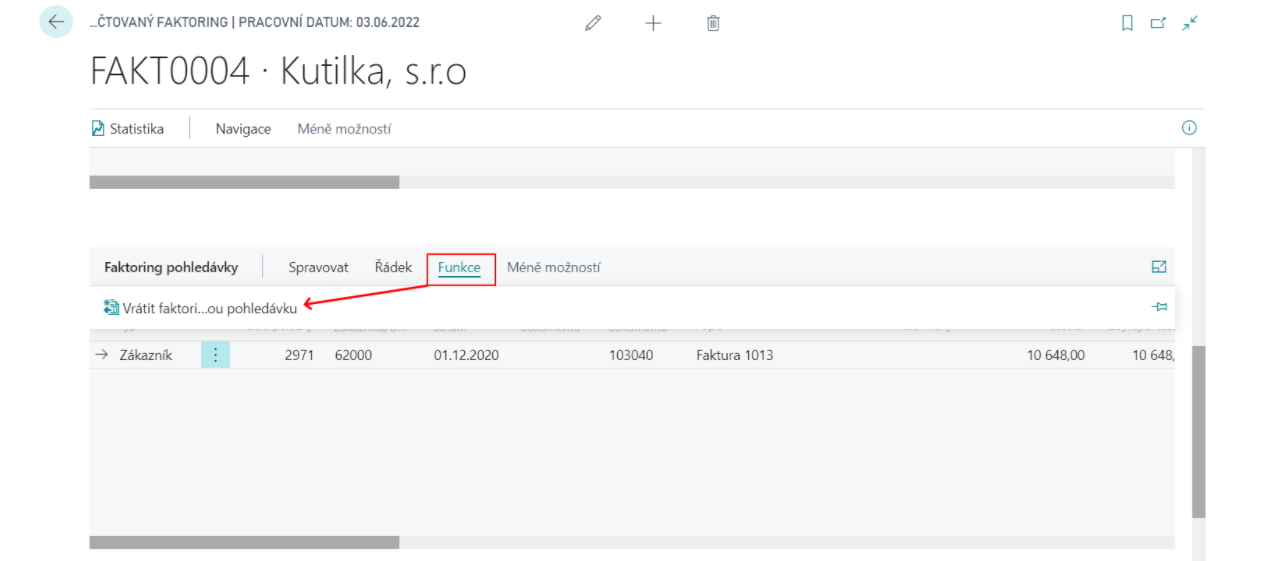Viewport: 1280px width, 561px height.
Task: Pin the Funkce action bar
Action: (x=1159, y=307)
